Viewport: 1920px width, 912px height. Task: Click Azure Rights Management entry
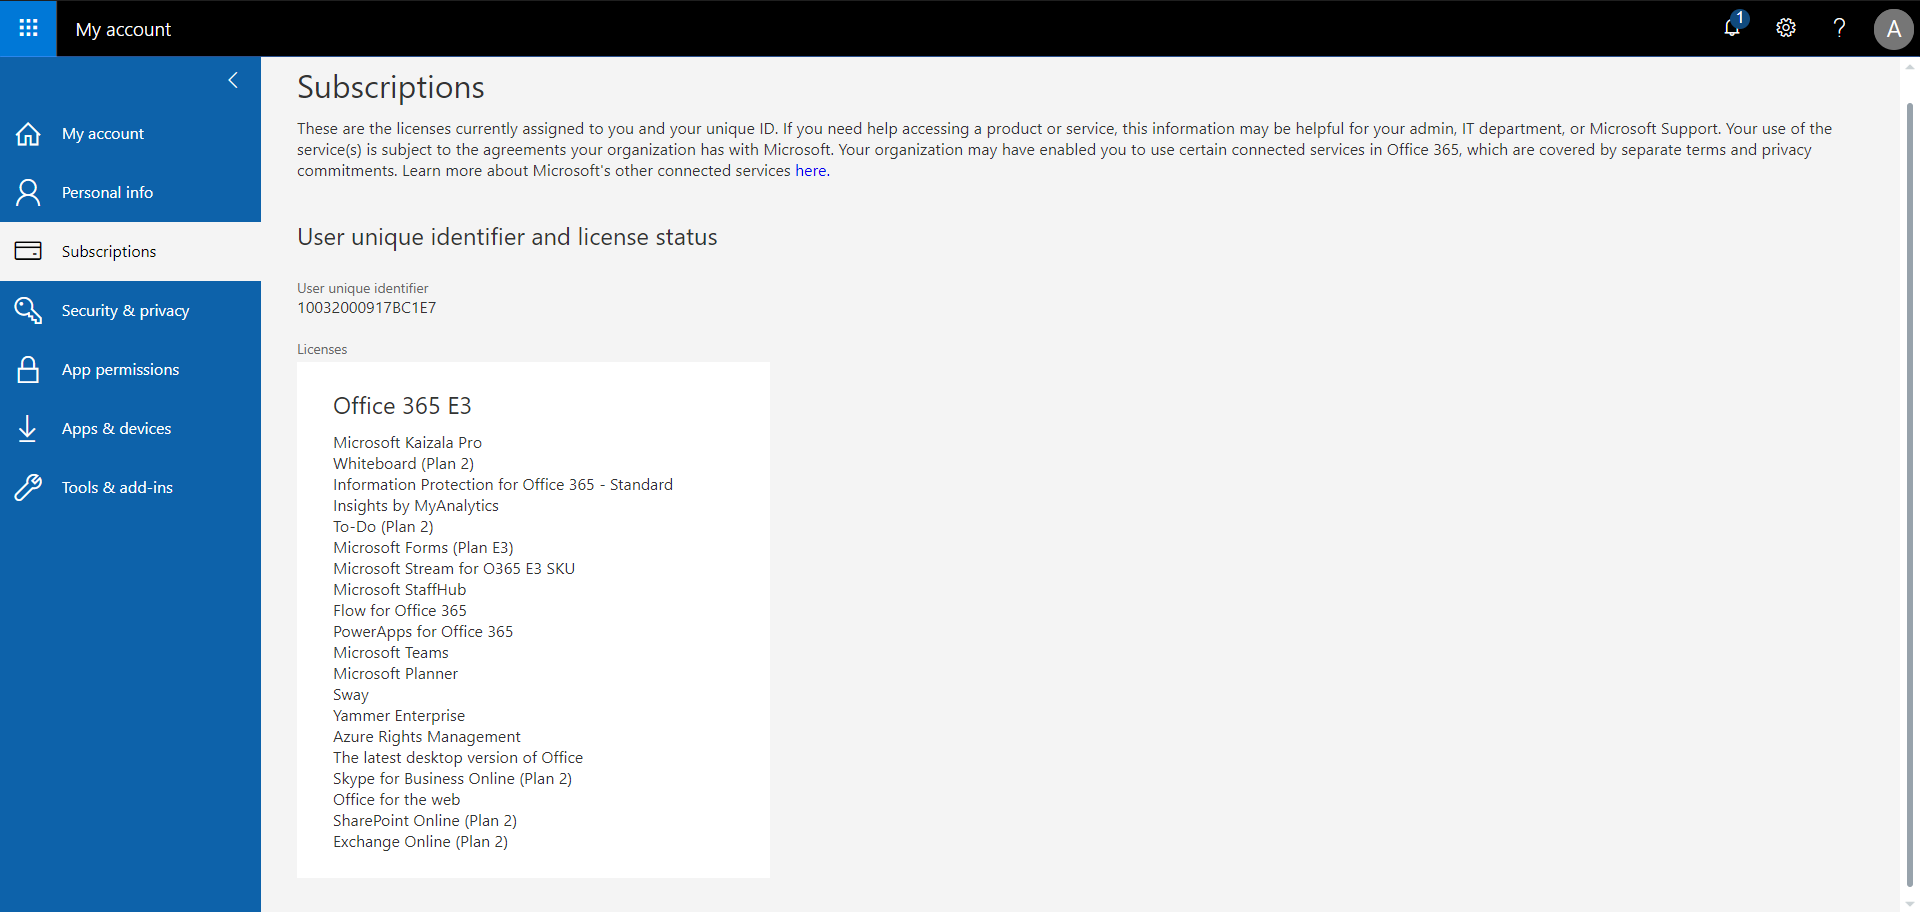[427, 737]
